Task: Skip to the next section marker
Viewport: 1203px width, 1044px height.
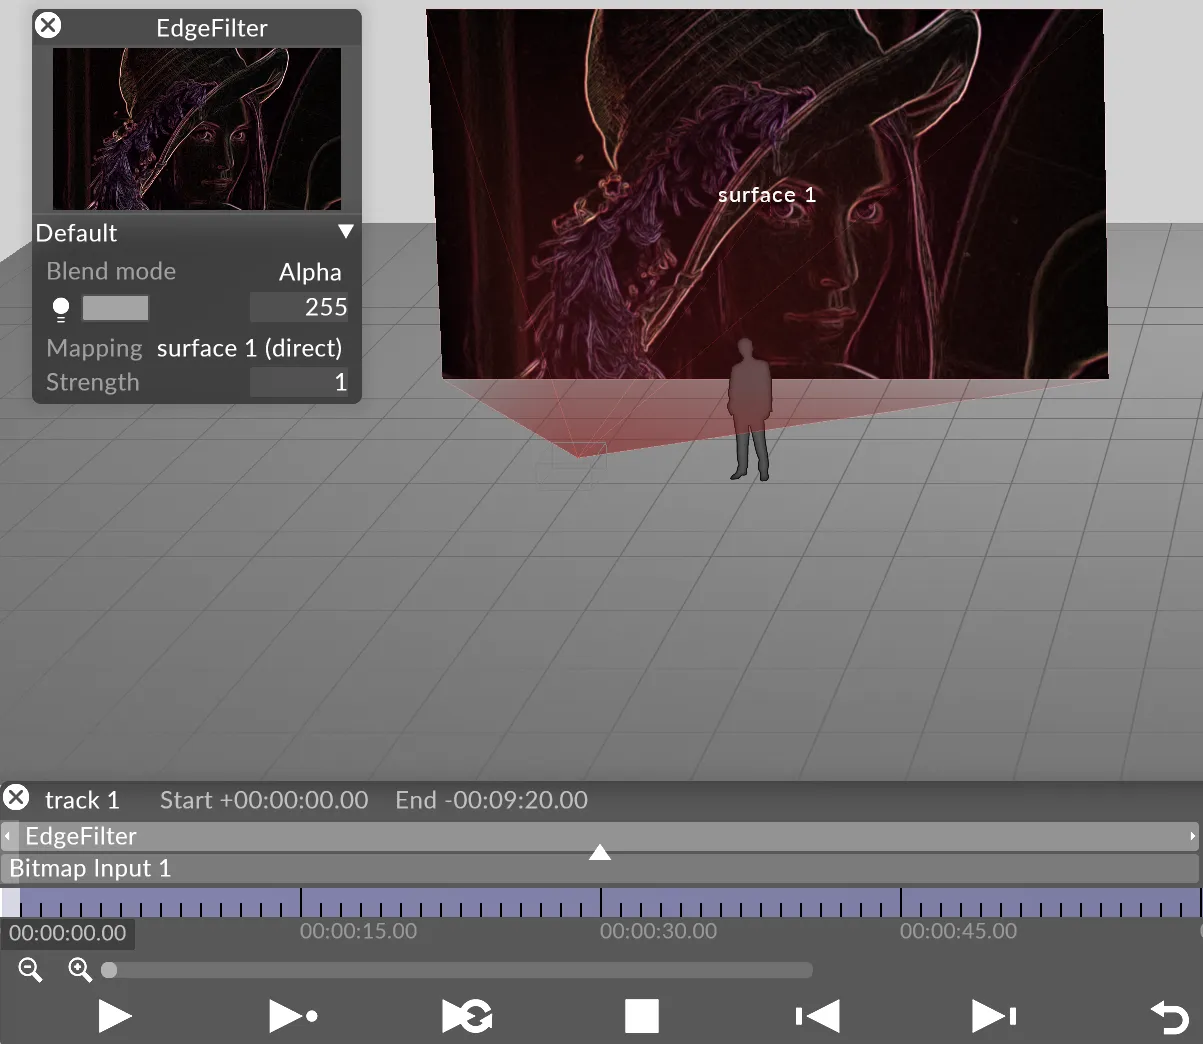Action: tap(993, 1016)
